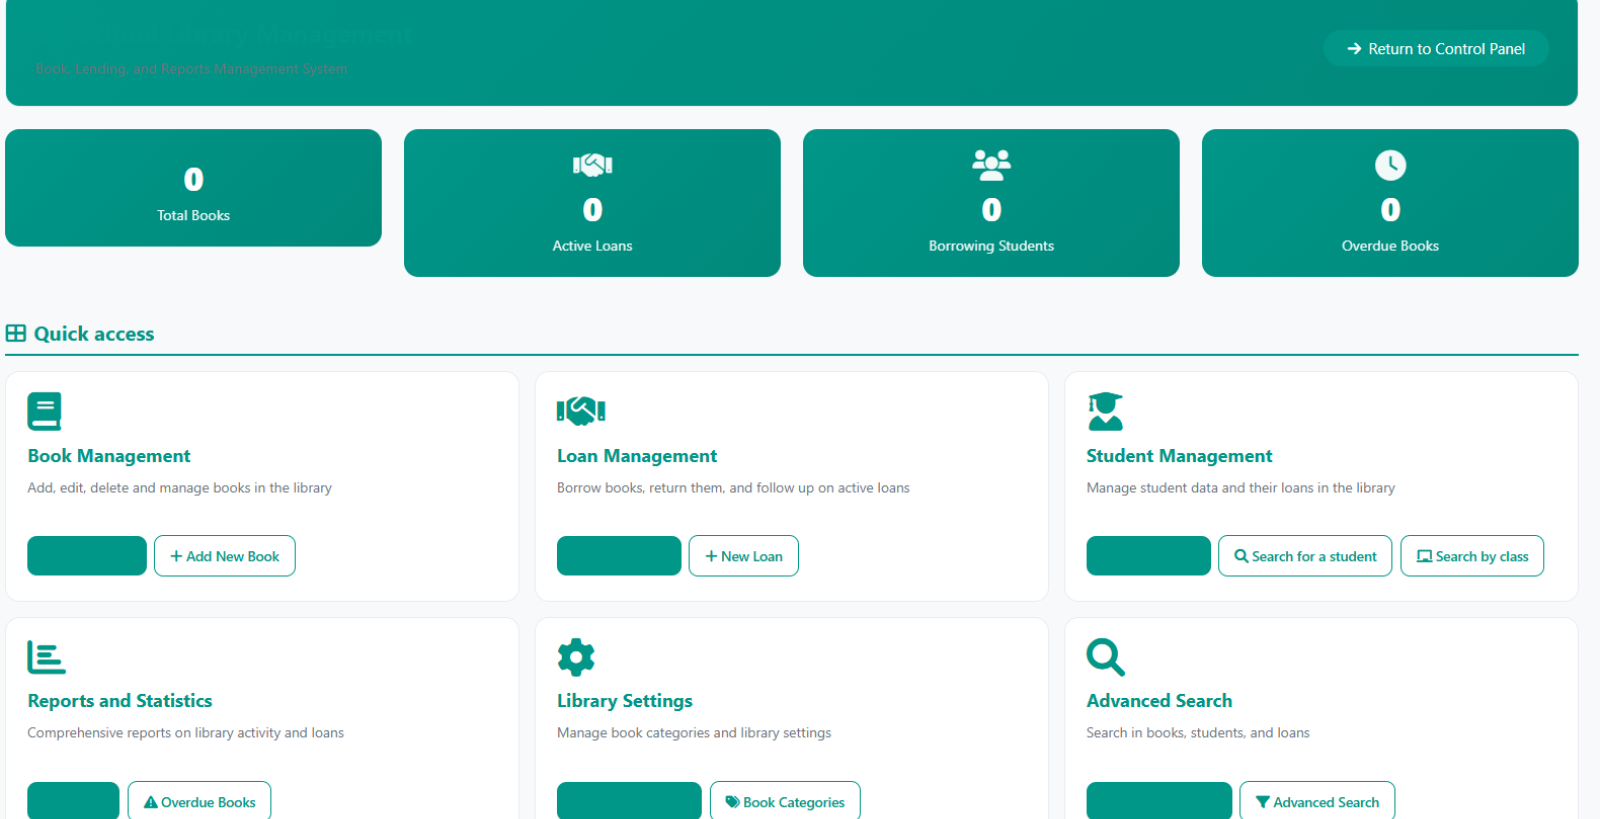Click the Advanced Search filter button
The height and width of the screenshot is (819, 1600).
point(1317,801)
